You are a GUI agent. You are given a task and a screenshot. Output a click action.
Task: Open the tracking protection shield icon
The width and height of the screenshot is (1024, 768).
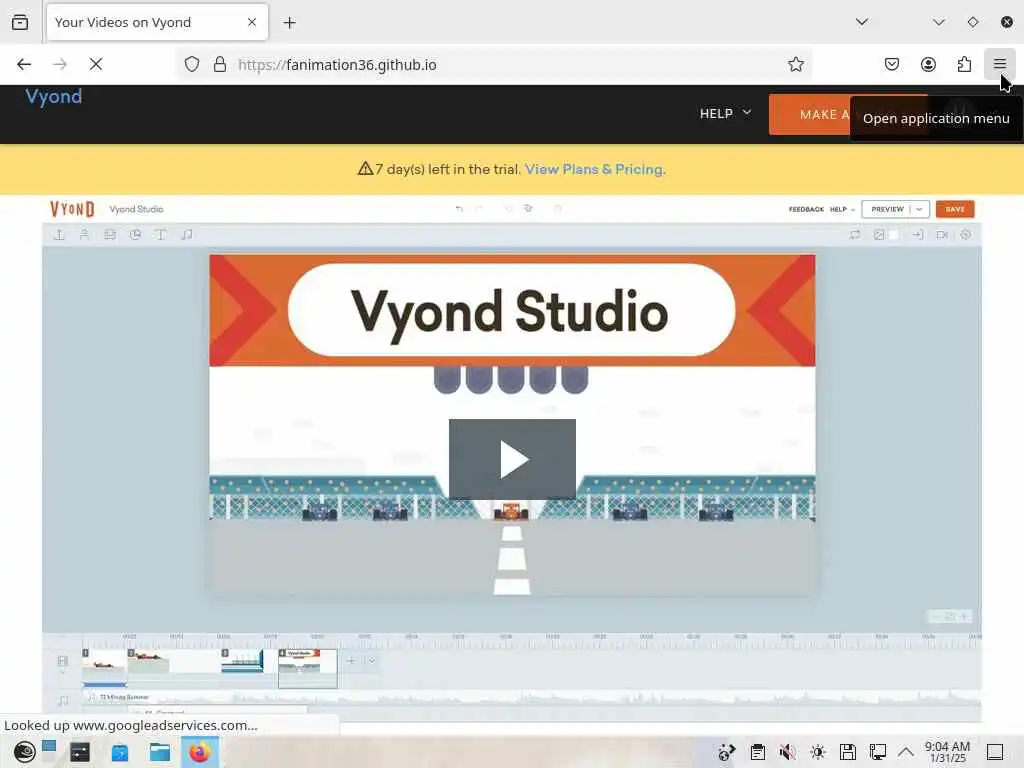pyautogui.click(x=191, y=64)
